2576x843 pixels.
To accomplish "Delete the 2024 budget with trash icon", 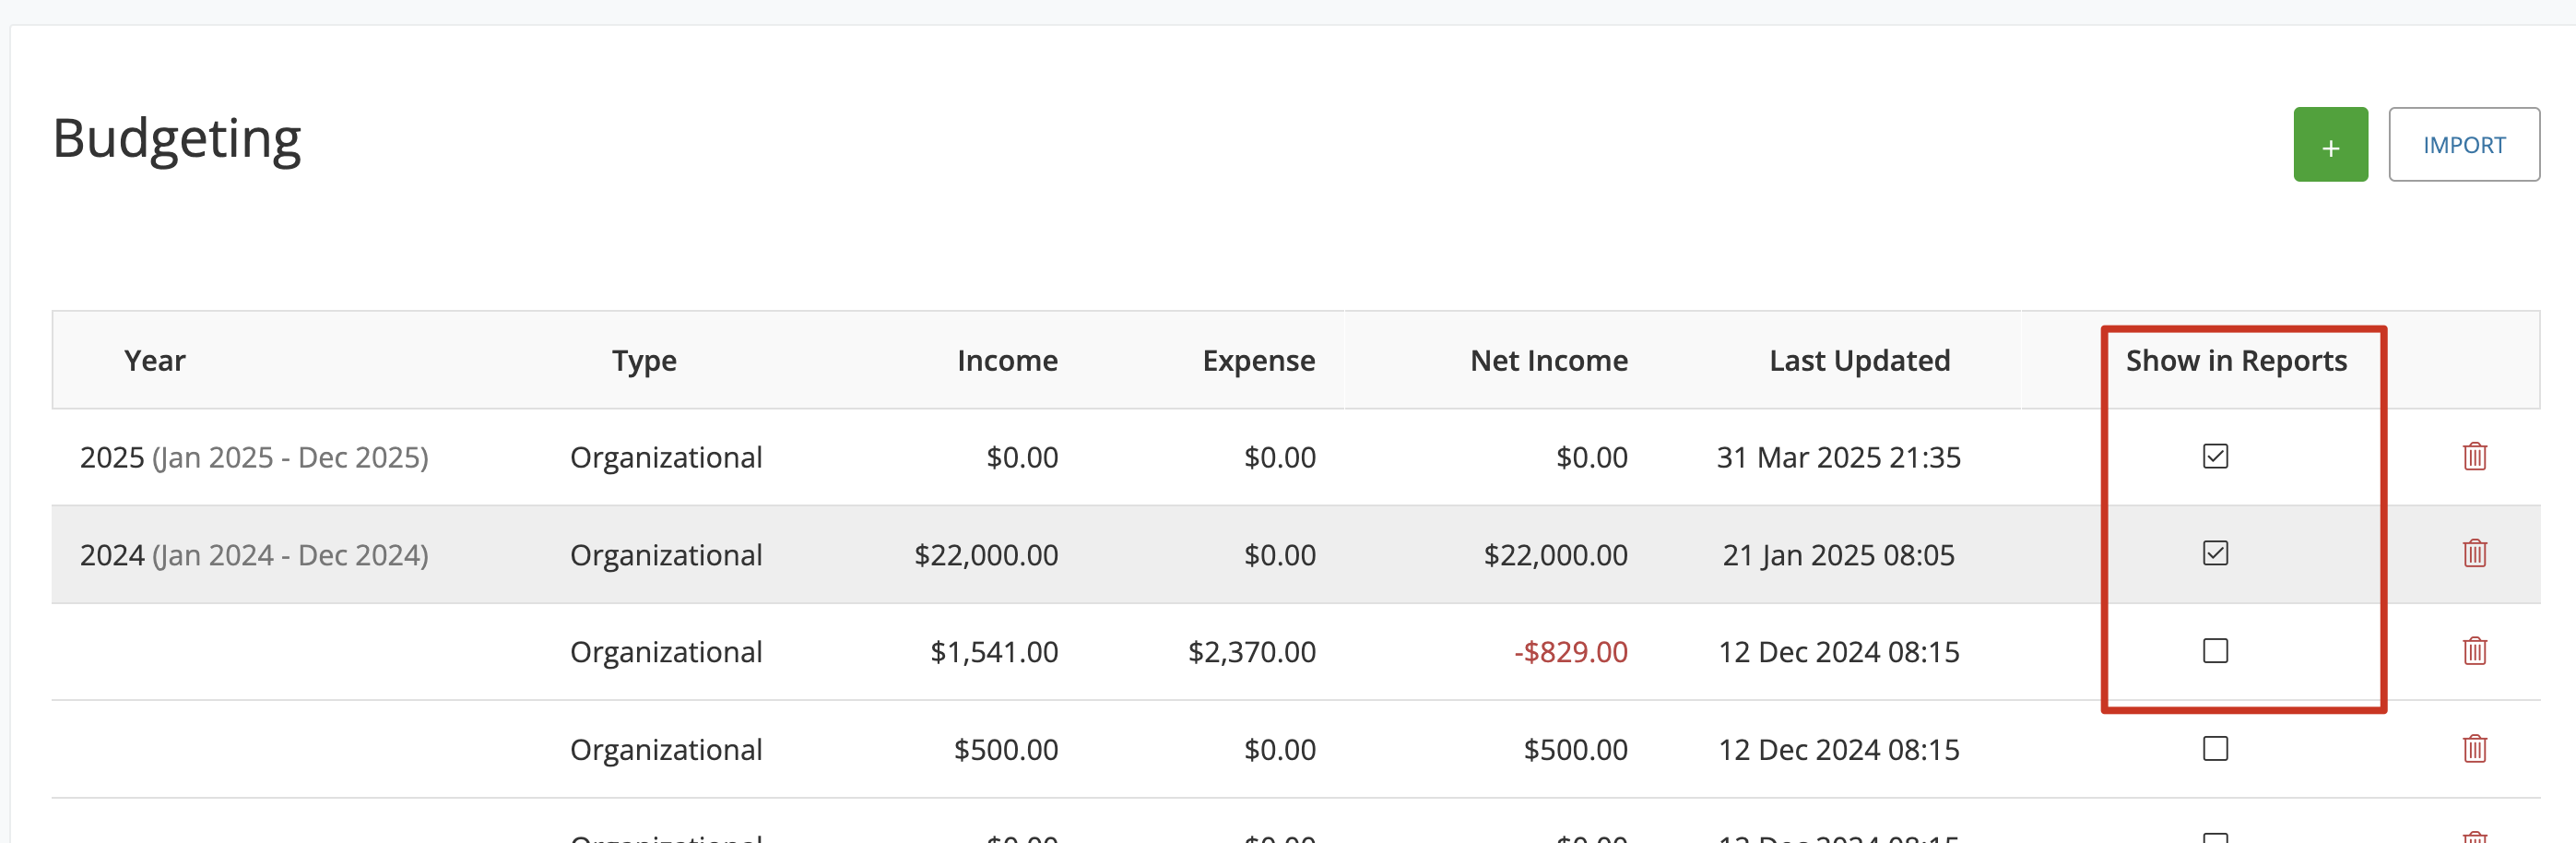I will click(x=2474, y=554).
